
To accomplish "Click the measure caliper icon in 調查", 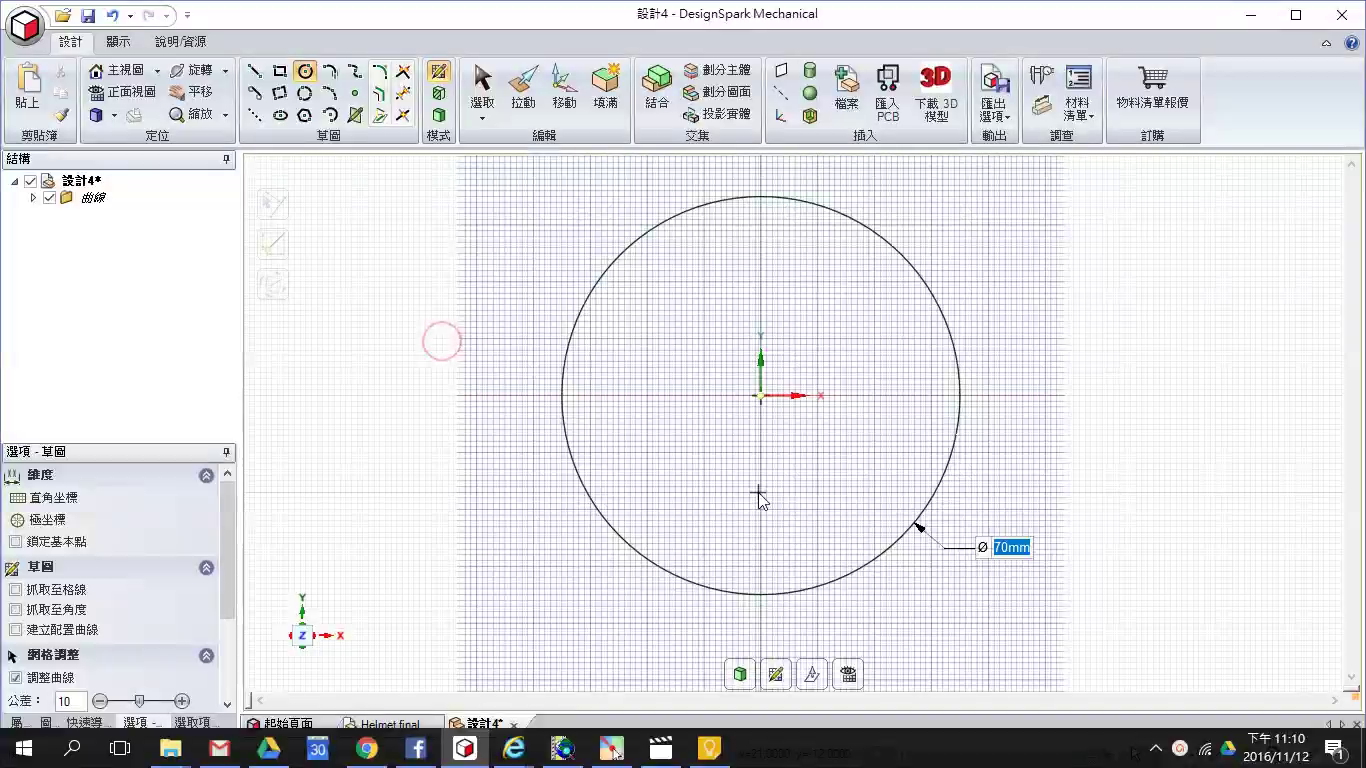I will coord(1042,75).
